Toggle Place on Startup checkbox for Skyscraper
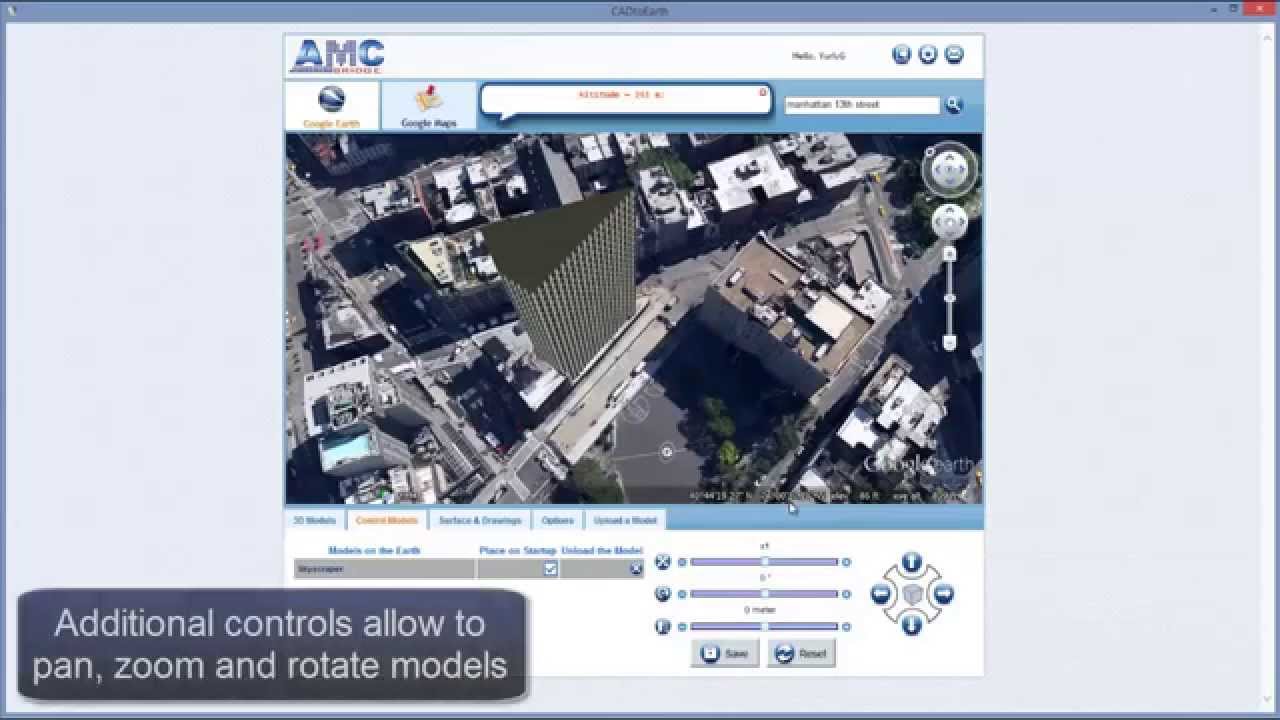Viewport: 1280px width, 720px height. [x=550, y=568]
